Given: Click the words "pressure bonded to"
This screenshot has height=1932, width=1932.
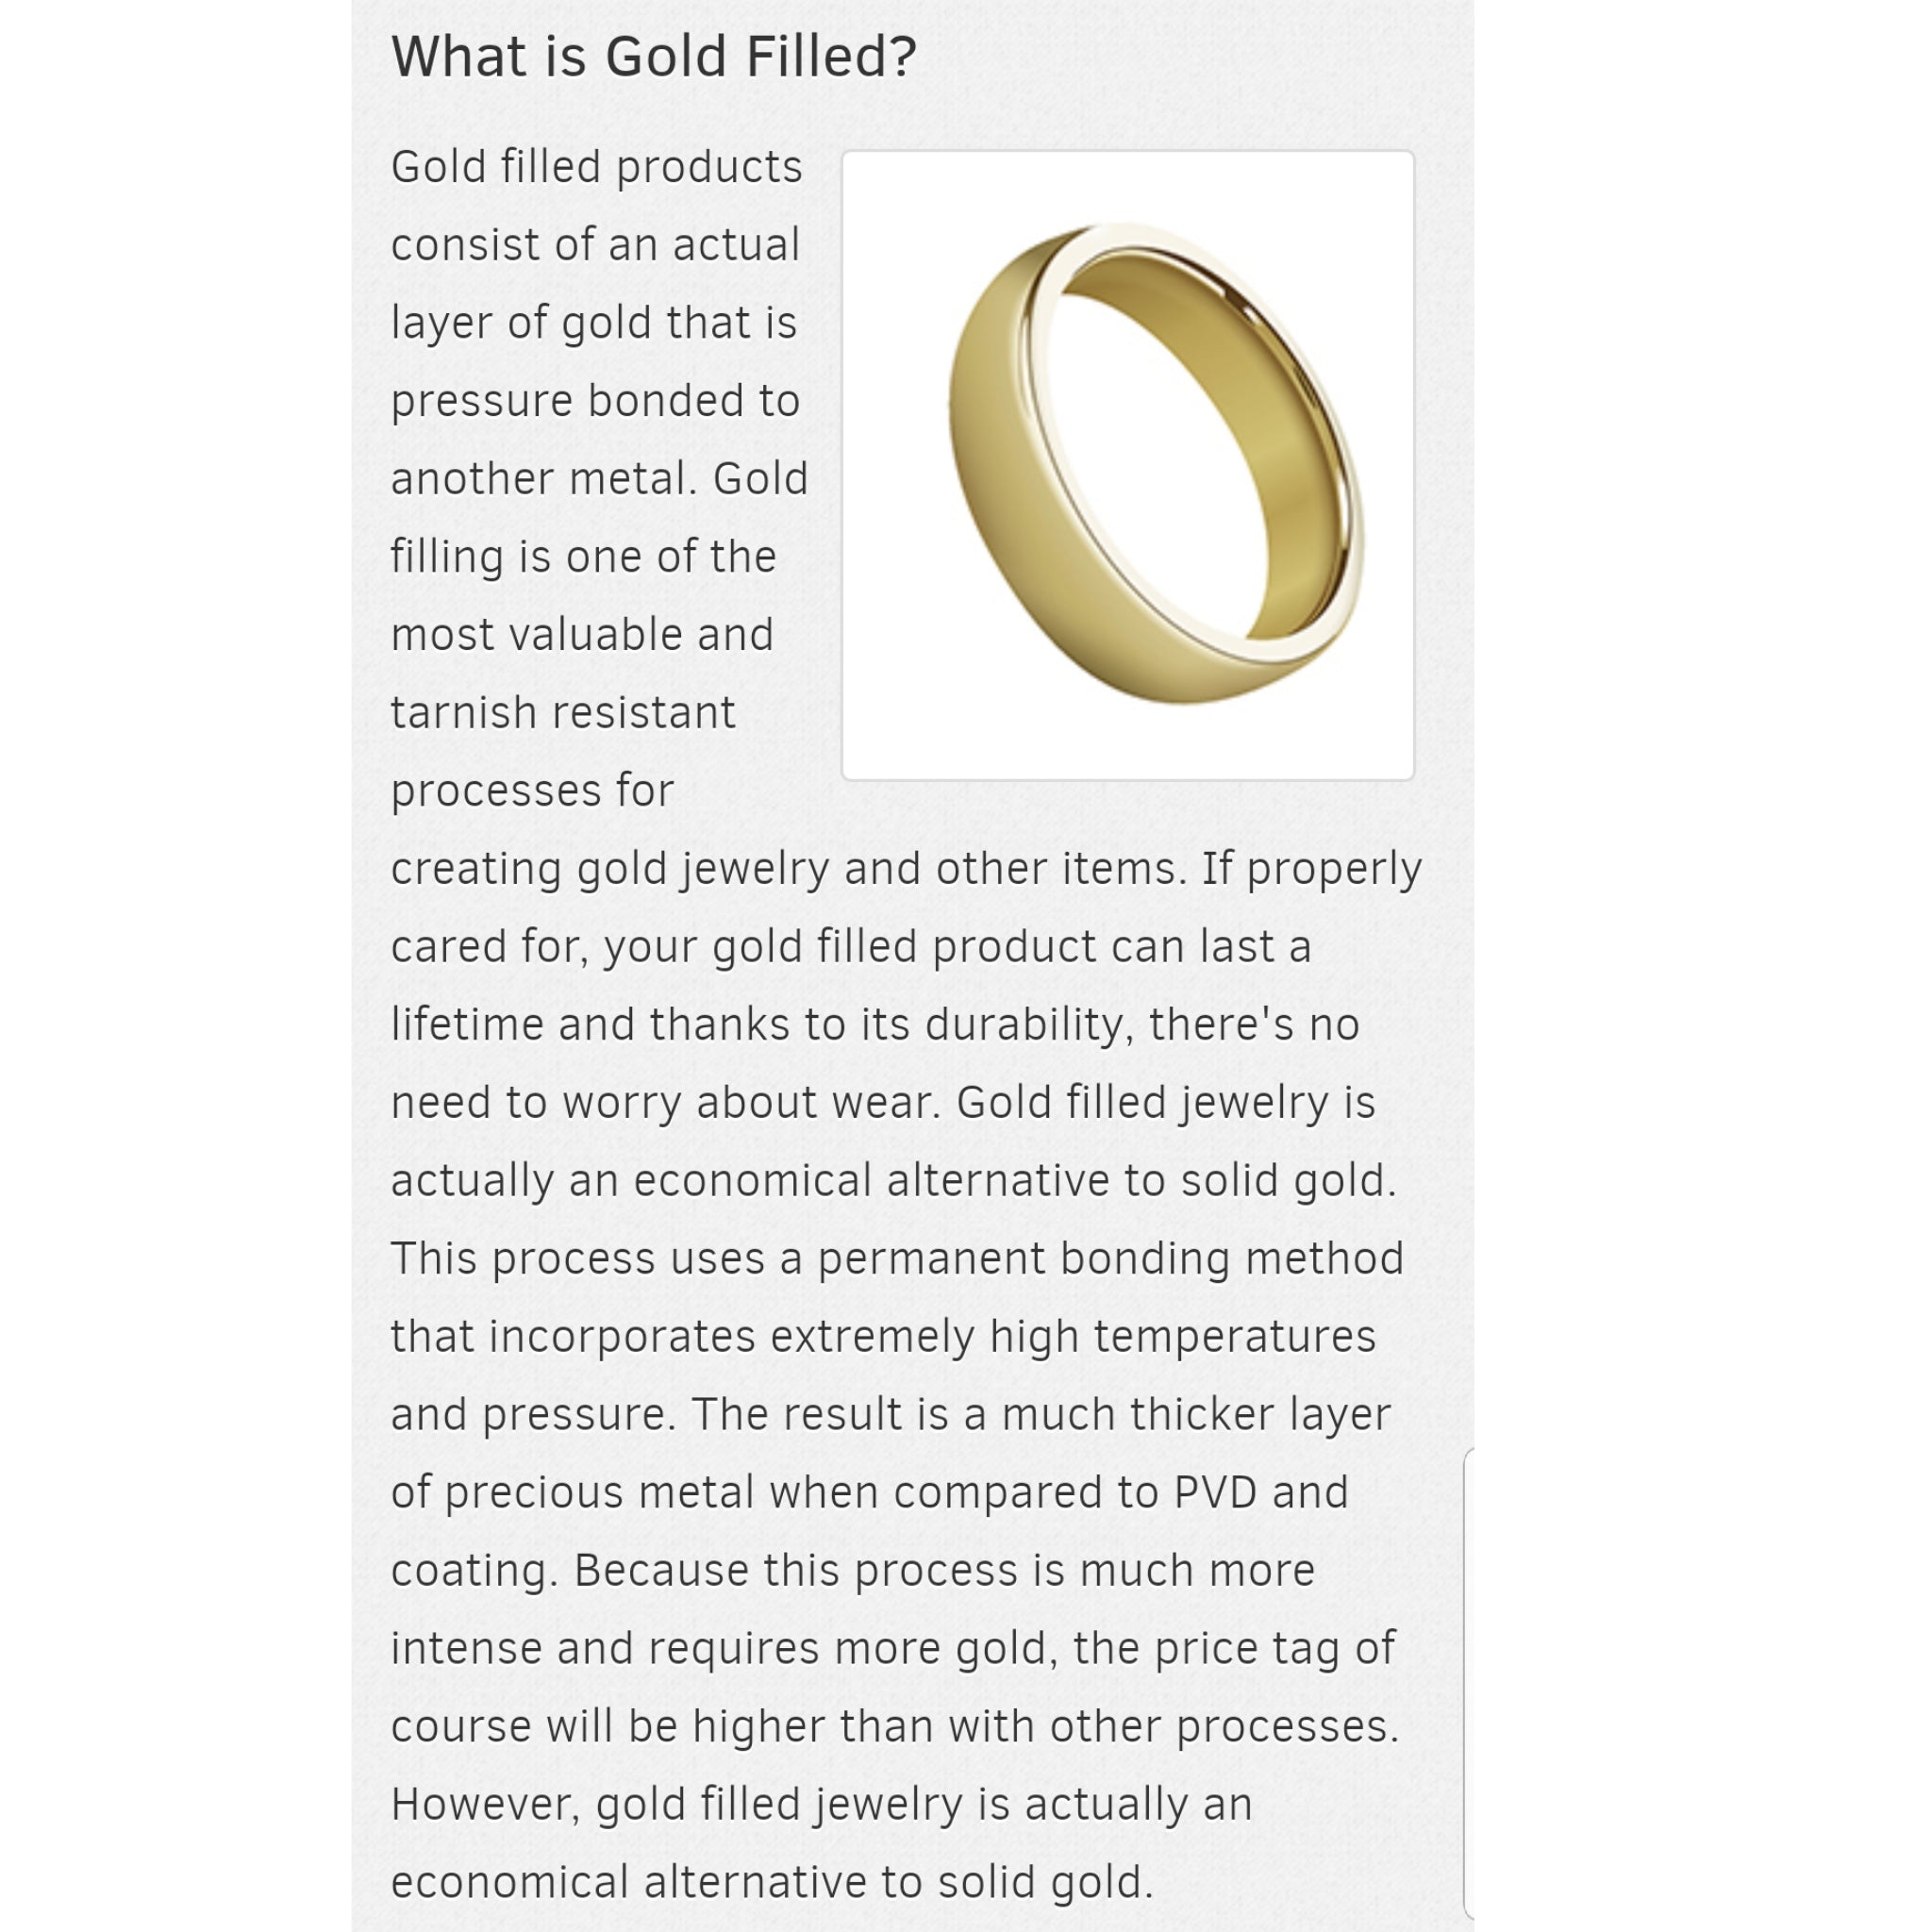Looking at the screenshot, I should [595, 401].
